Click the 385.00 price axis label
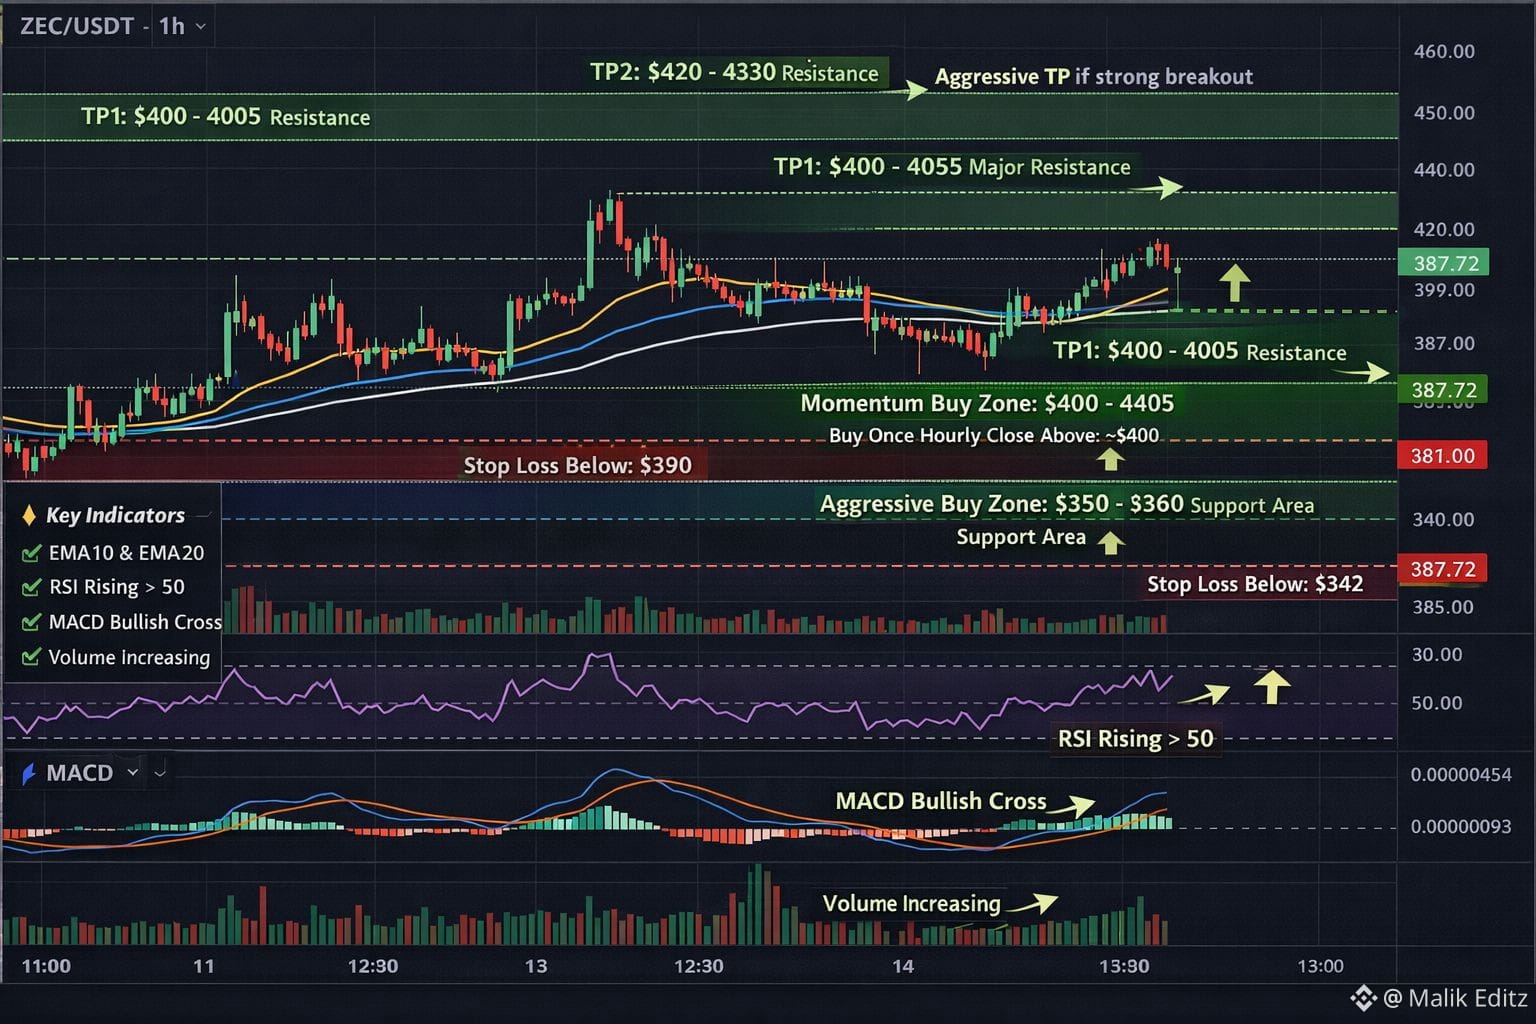The image size is (1536, 1024). click(x=1444, y=608)
